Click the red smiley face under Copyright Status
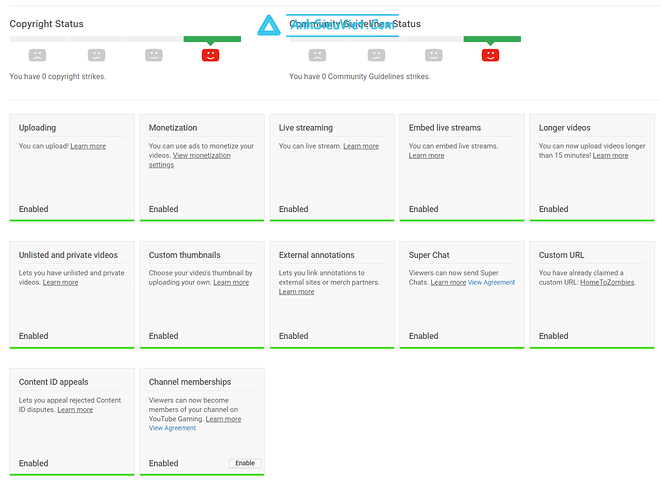Viewport: 661px width, 500px height. tap(210, 55)
